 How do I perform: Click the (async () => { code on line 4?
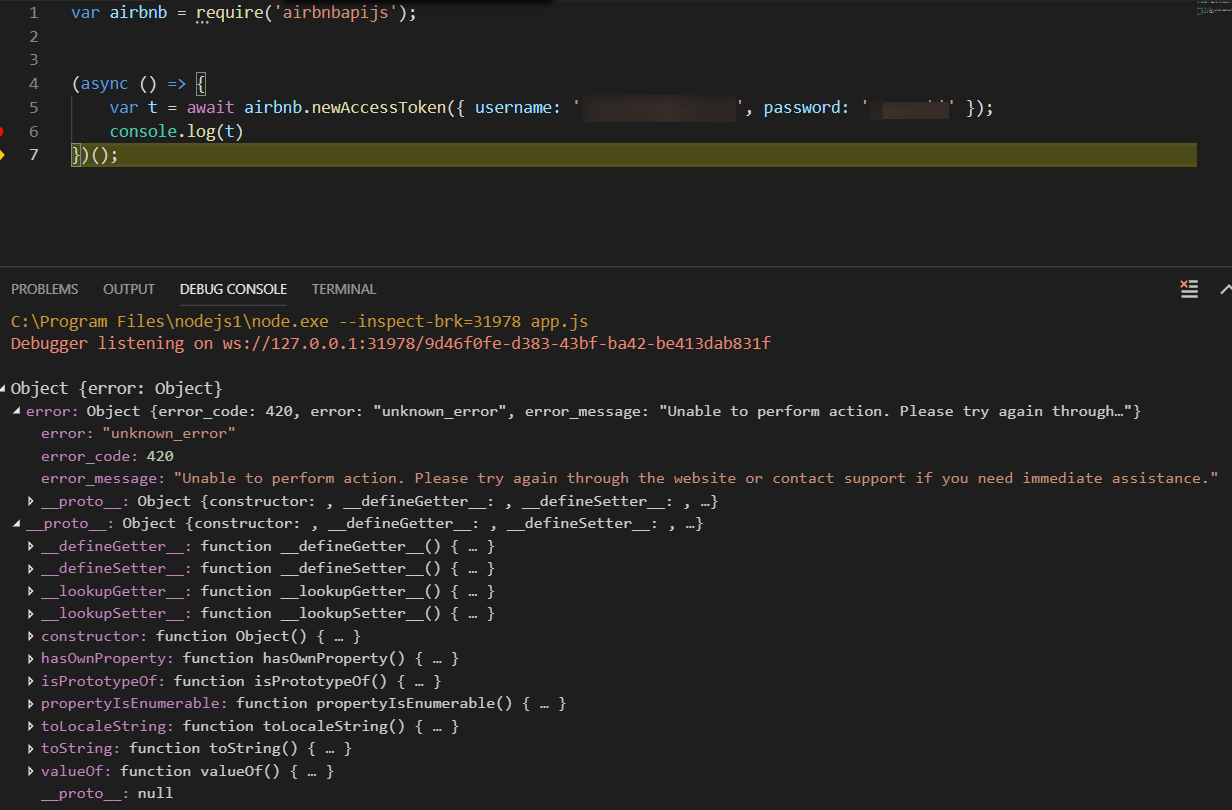coord(139,83)
